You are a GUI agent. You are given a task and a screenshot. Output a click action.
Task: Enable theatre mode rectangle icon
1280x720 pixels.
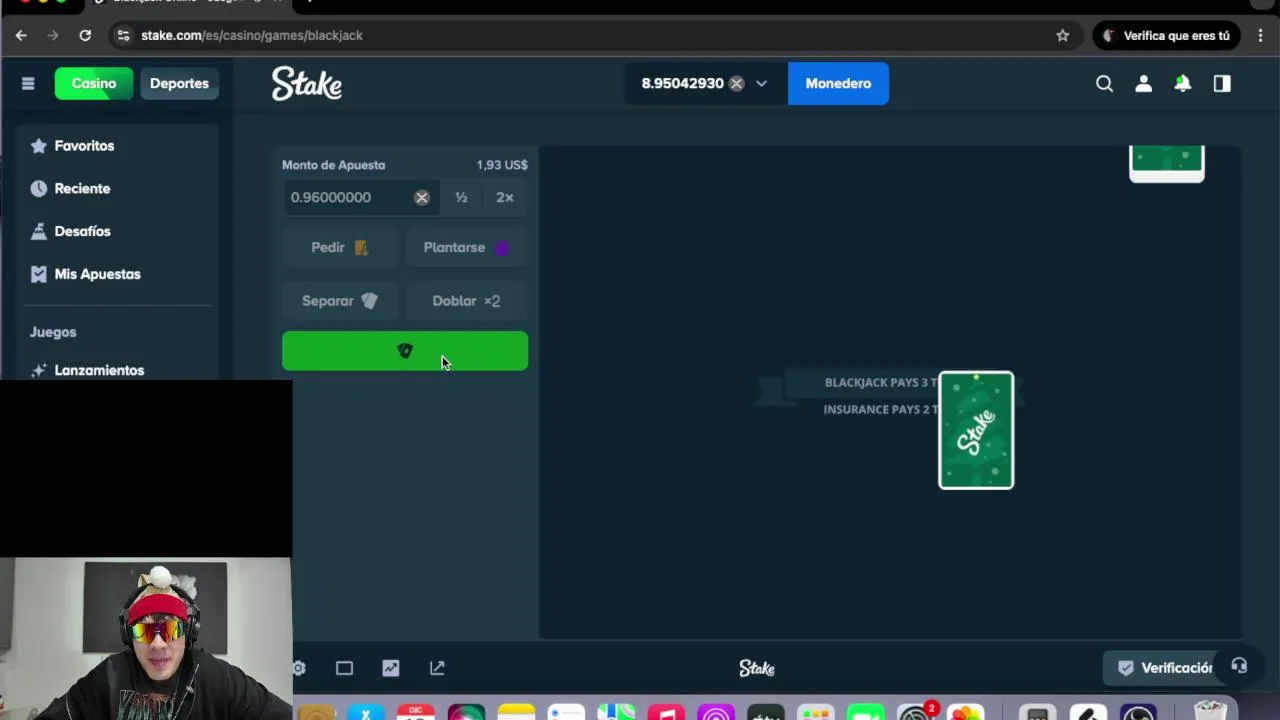pyautogui.click(x=344, y=668)
